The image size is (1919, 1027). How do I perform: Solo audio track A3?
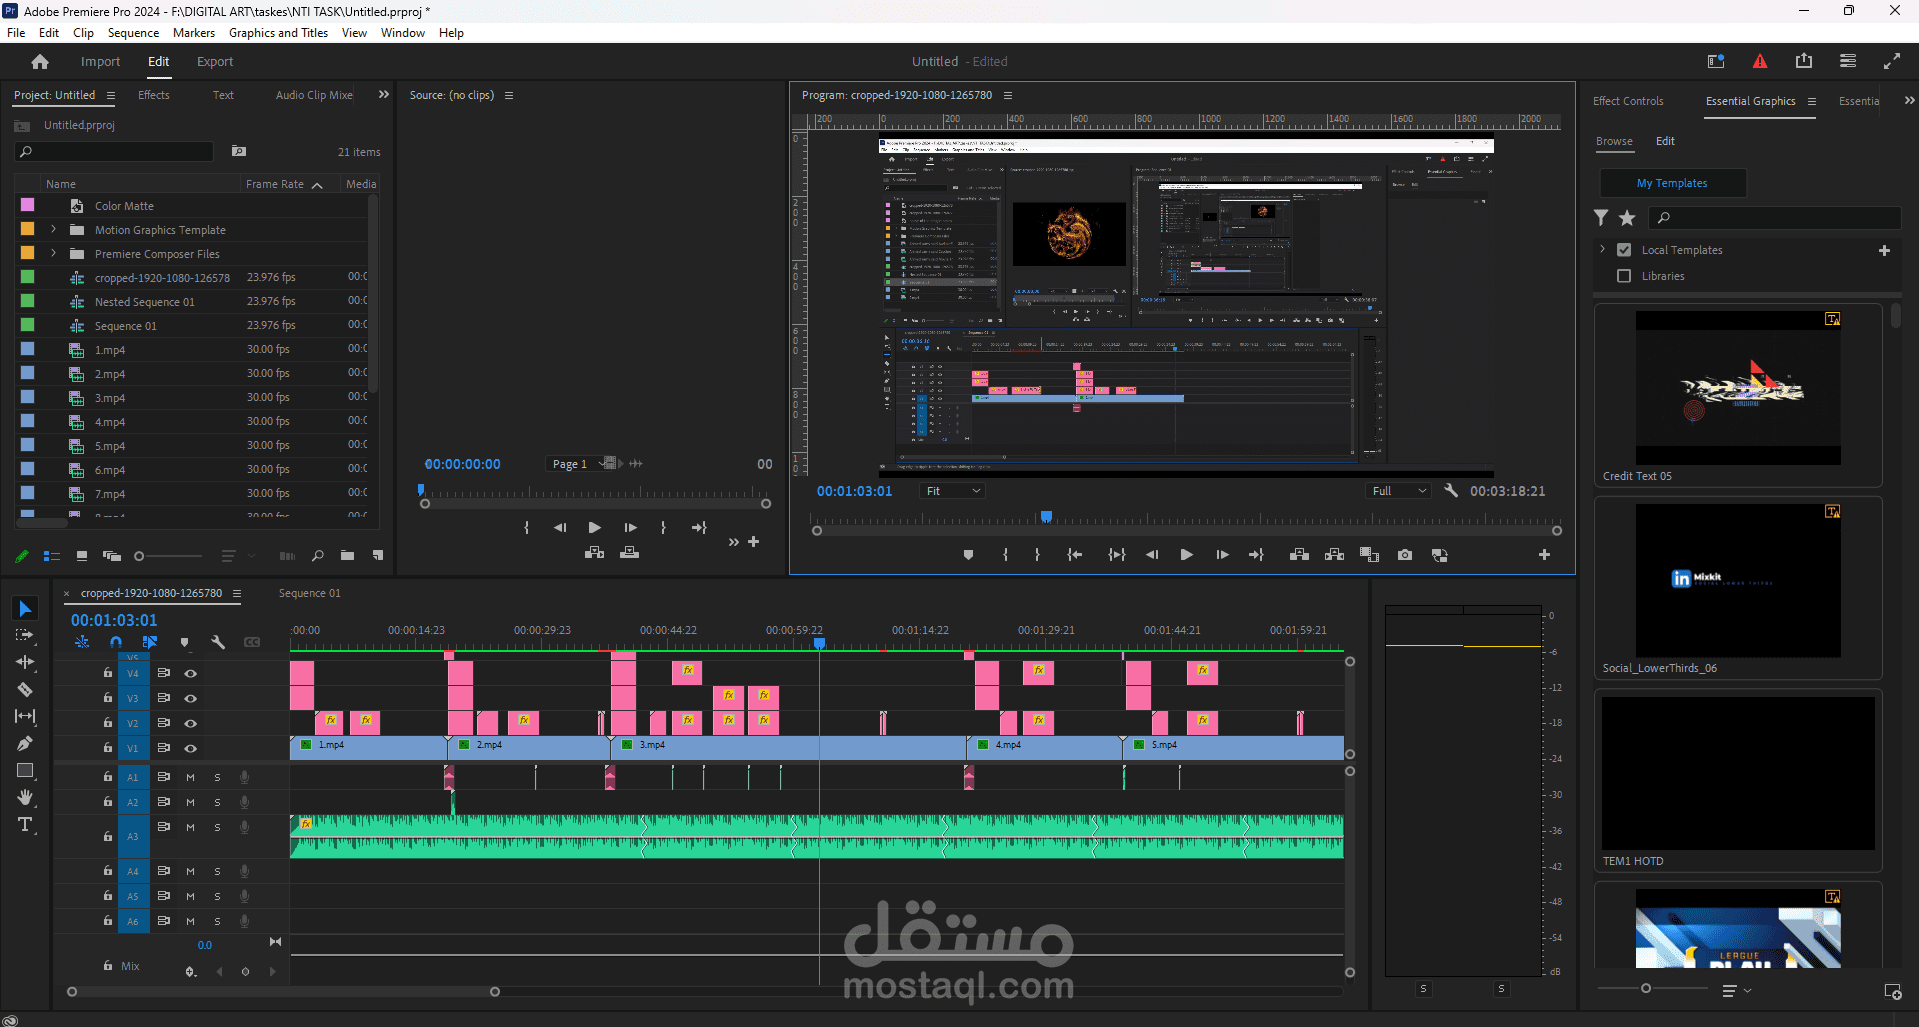(x=217, y=828)
